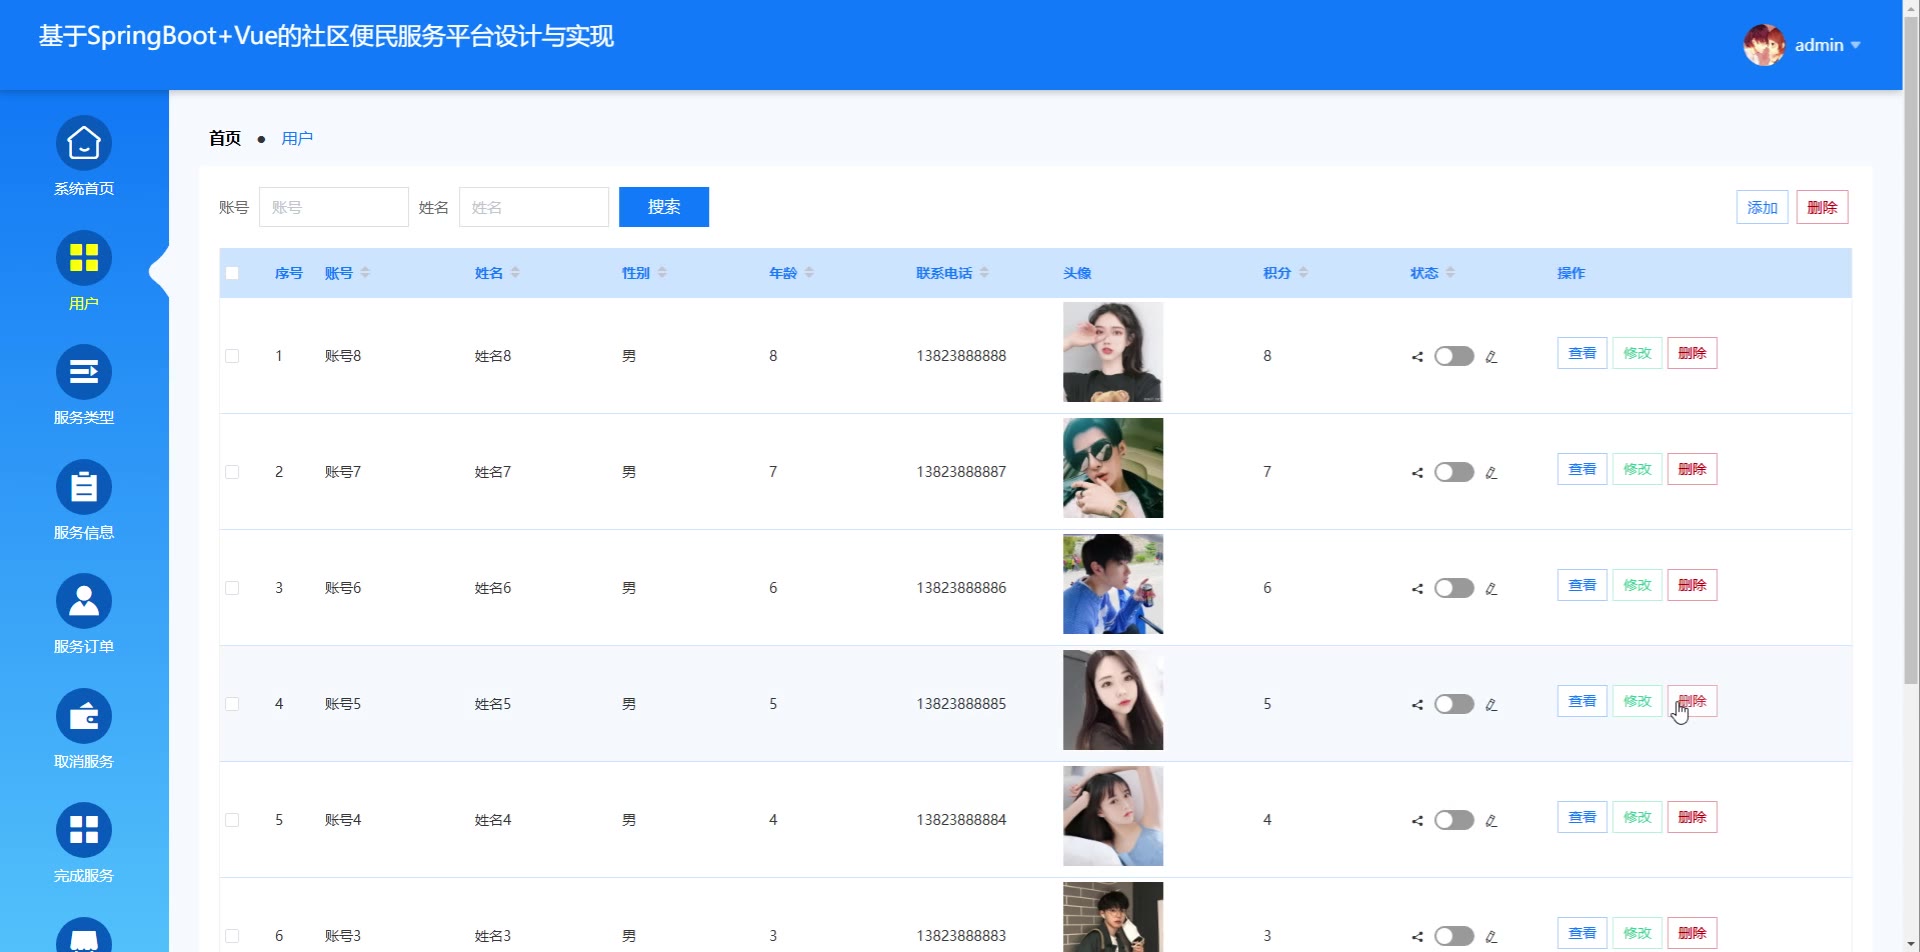Open the 服务类型 sidebar icon
The image size is (1920, 952).
coord(84,373)
